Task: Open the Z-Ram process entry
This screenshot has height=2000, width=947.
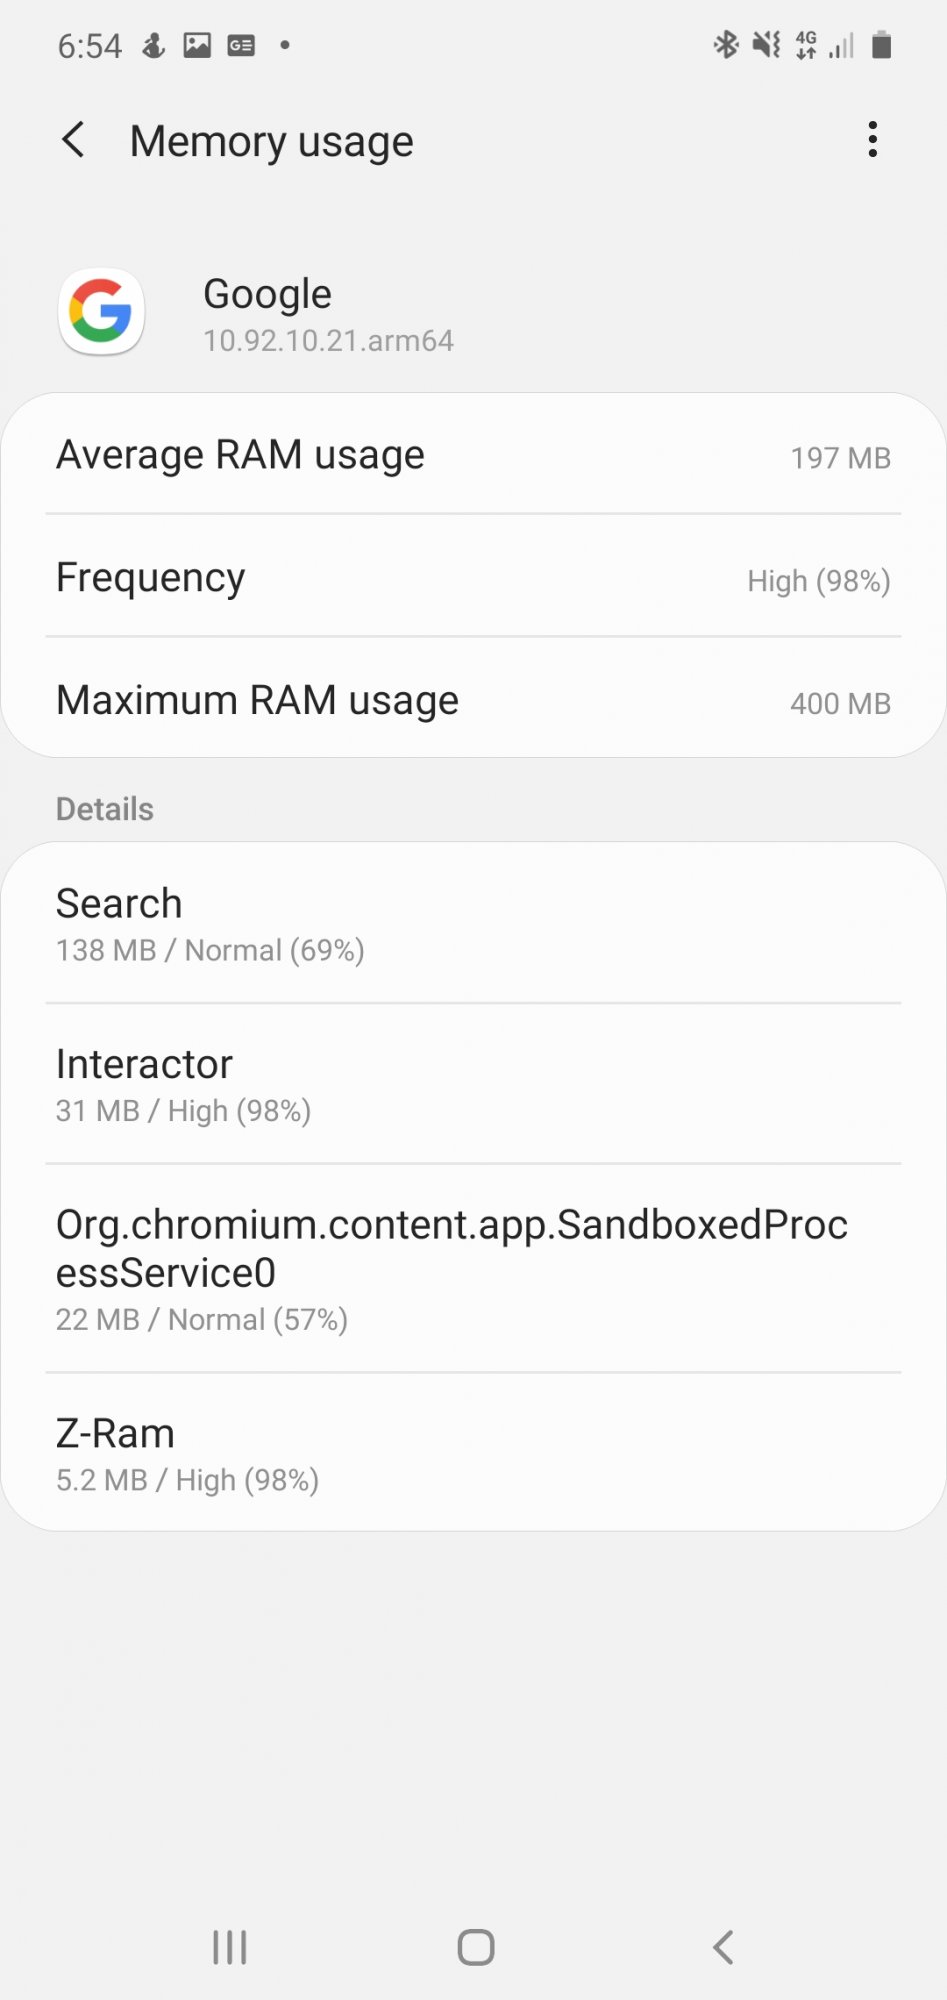Action: pos(473,1453)
